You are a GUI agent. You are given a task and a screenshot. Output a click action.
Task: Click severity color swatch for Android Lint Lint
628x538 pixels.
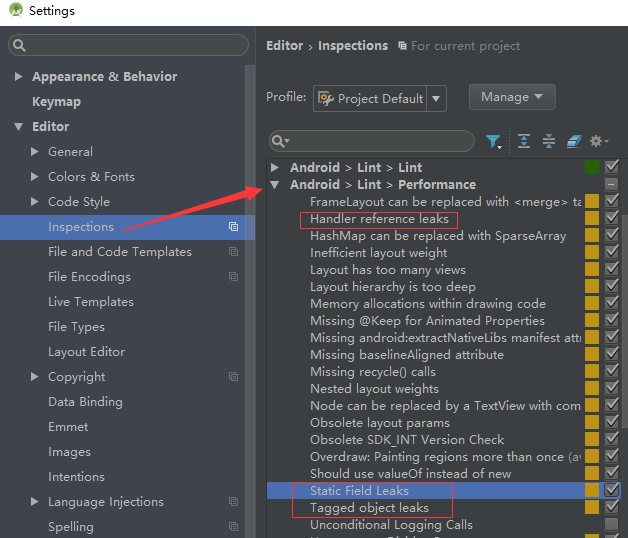click(x=592, y=167)
